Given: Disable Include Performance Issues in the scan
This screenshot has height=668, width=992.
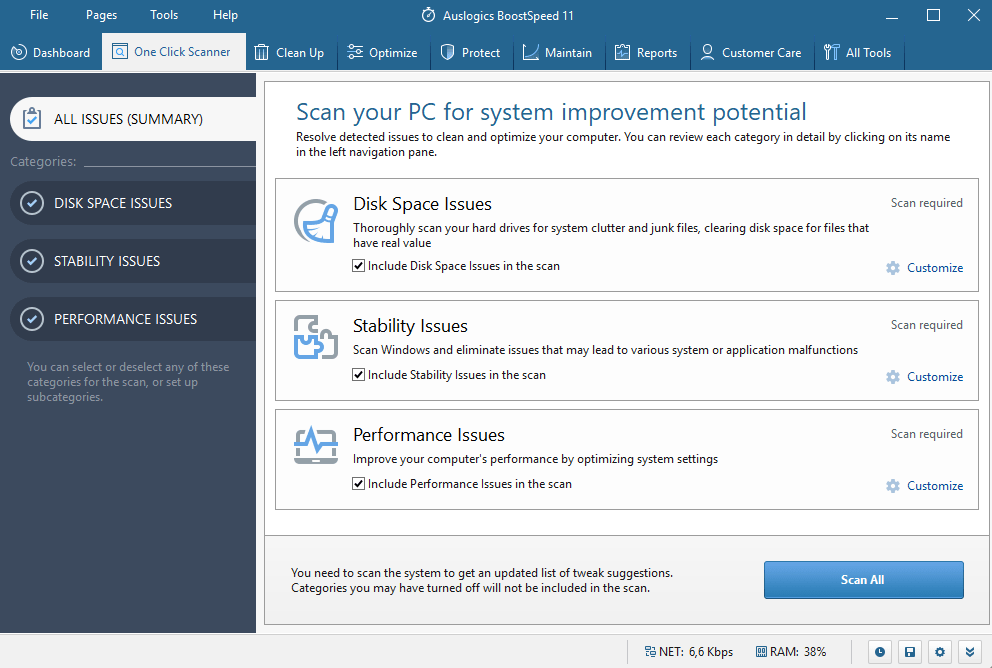Looking at the screenshot, I should pyautogui.click(x=359, y=483).
